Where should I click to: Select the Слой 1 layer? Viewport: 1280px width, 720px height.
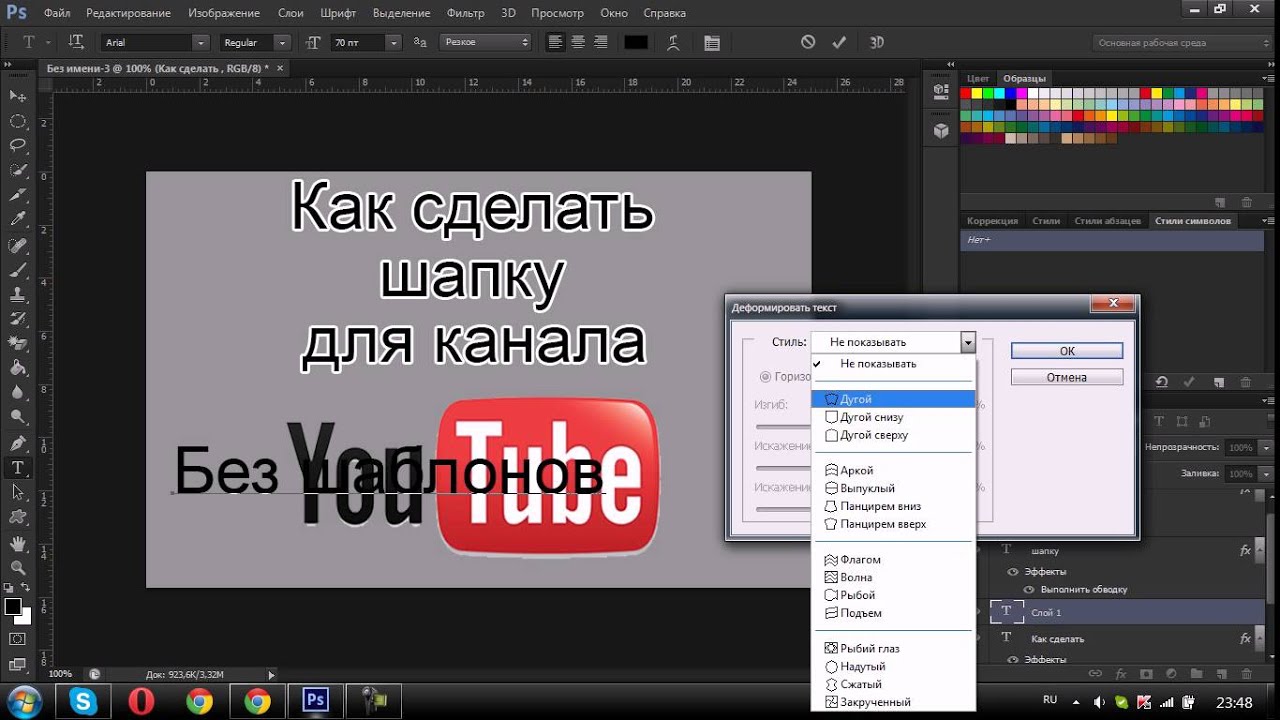1125,612
